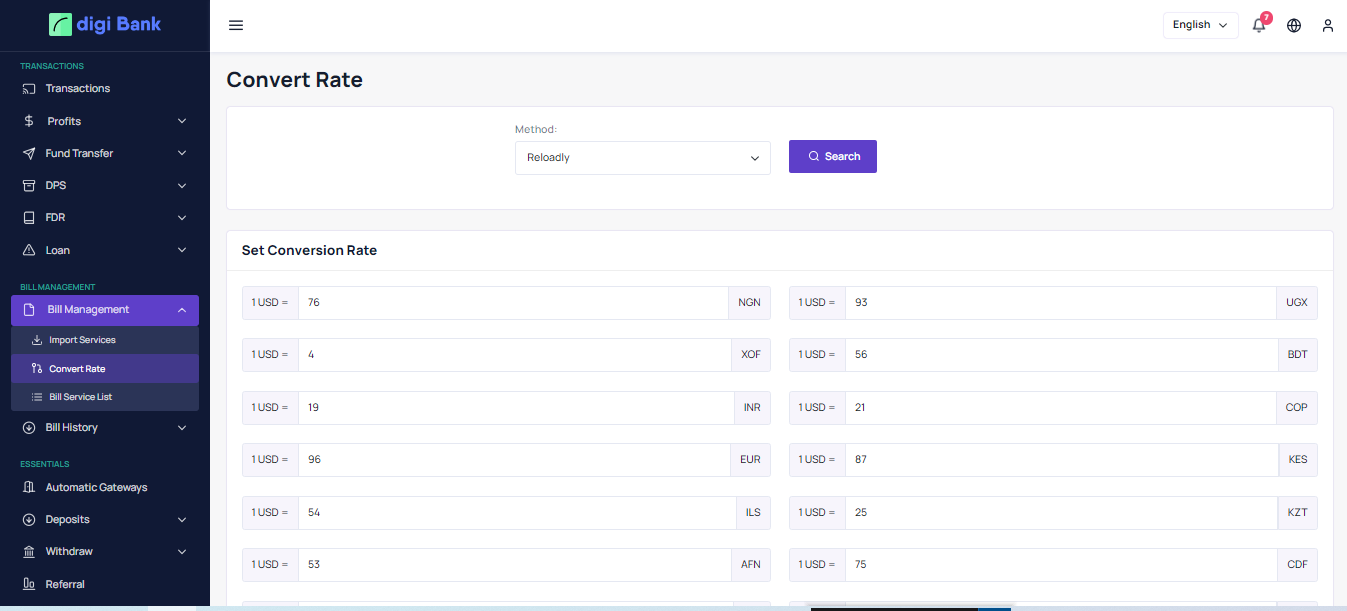The width and height of the screenshot is (1347, 611).
Task: Open the English language dropdown
Action: (1200, 25)
